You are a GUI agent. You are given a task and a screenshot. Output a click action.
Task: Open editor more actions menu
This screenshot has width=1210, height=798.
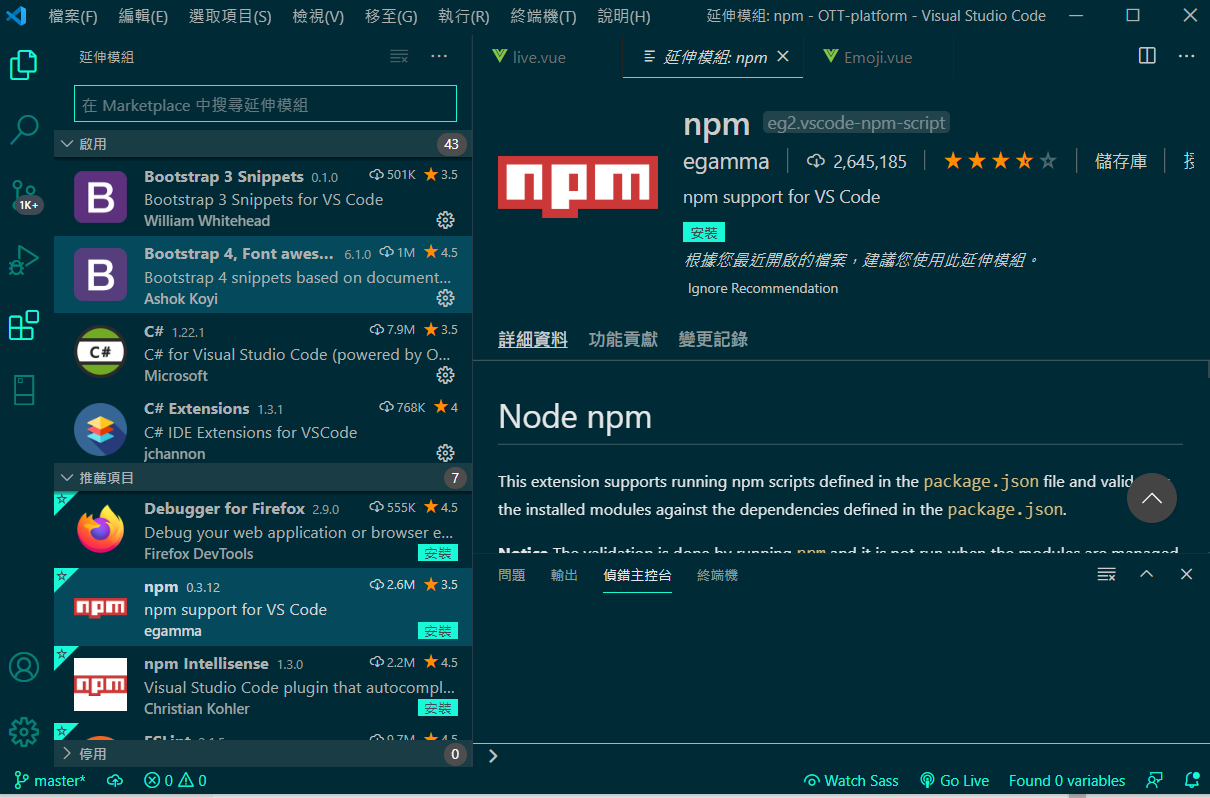pyautogui.click(x=1186, y=57)
